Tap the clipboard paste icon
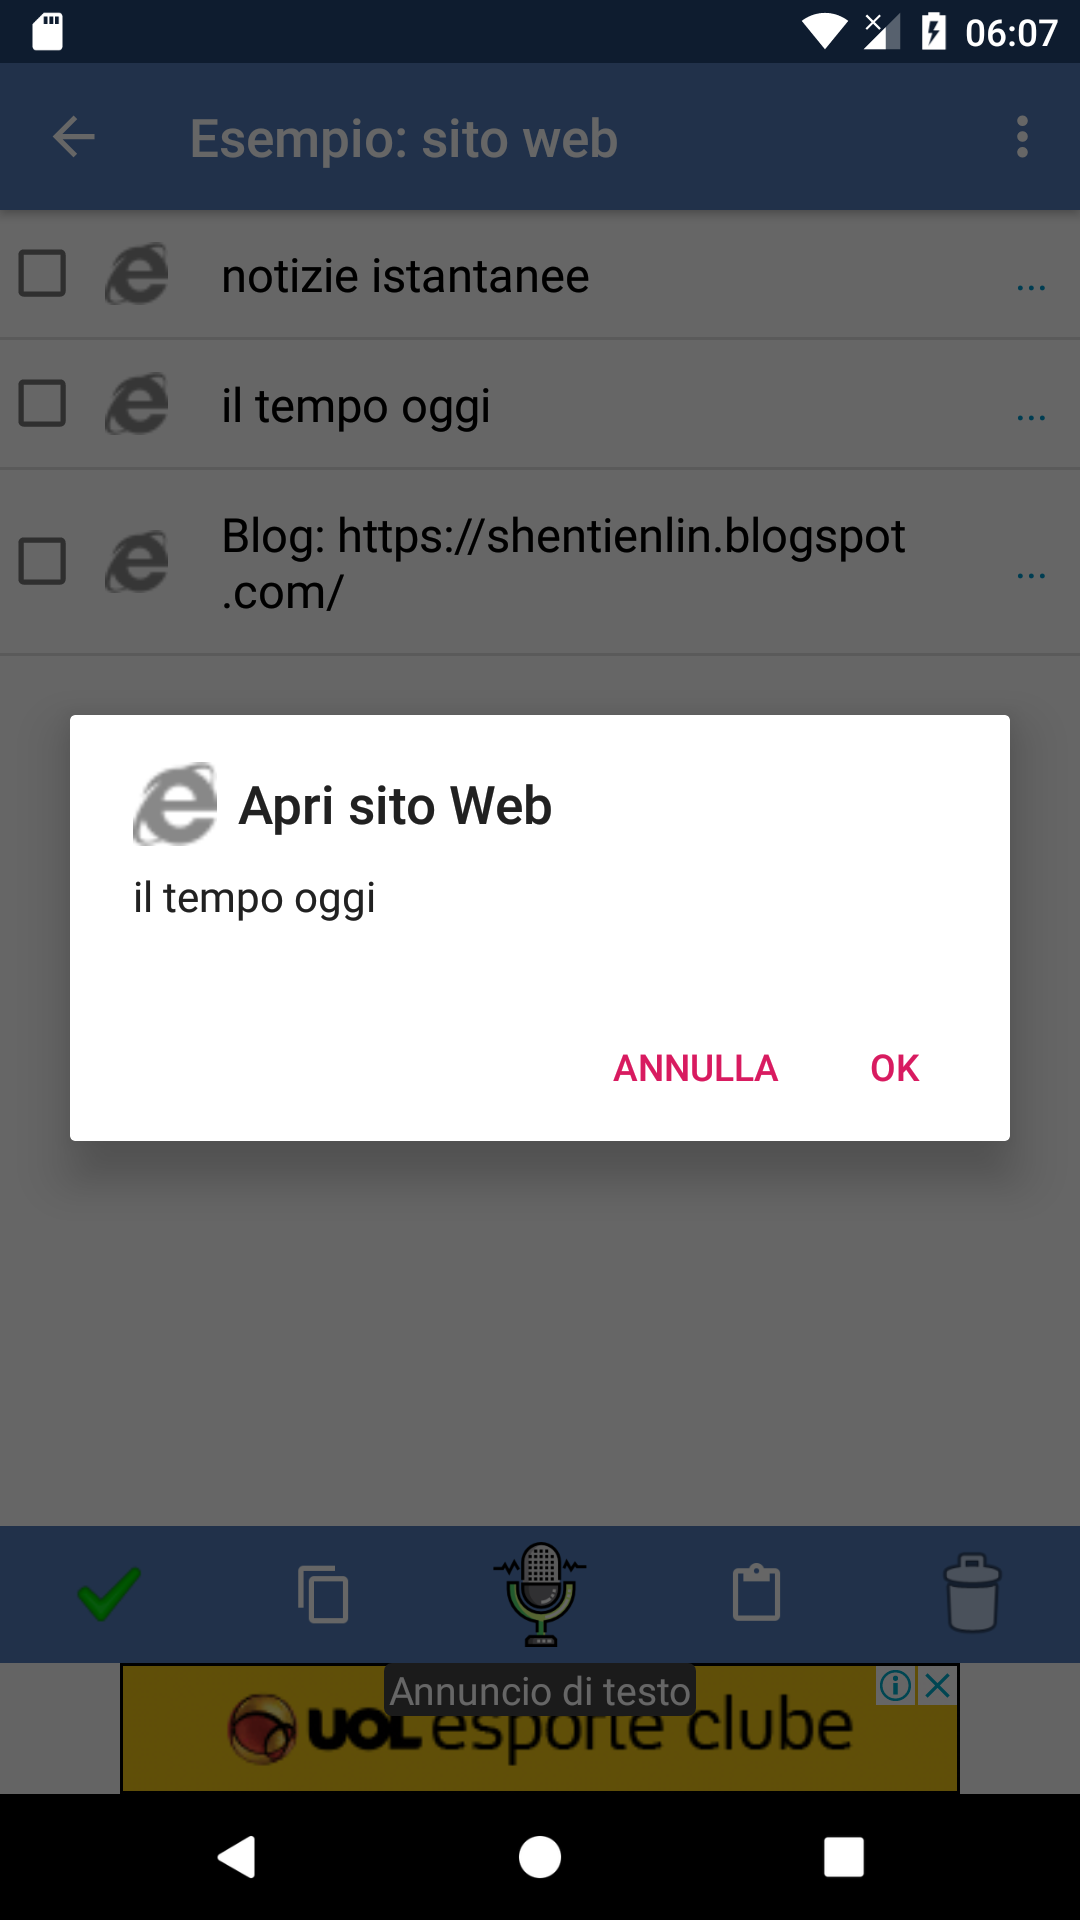Screen dimensions: 1080x1920 [x=756, y=1592]
